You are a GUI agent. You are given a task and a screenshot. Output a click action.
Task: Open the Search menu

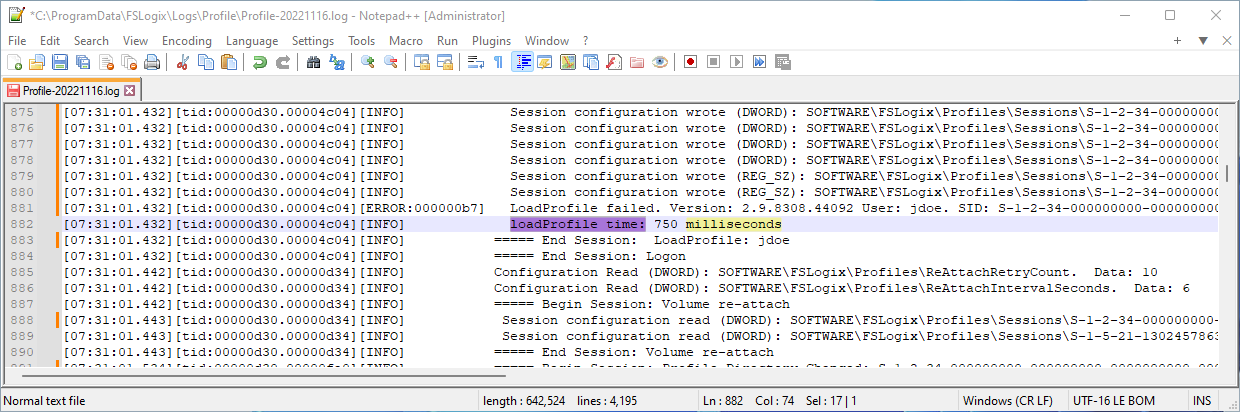pos(91,40)
